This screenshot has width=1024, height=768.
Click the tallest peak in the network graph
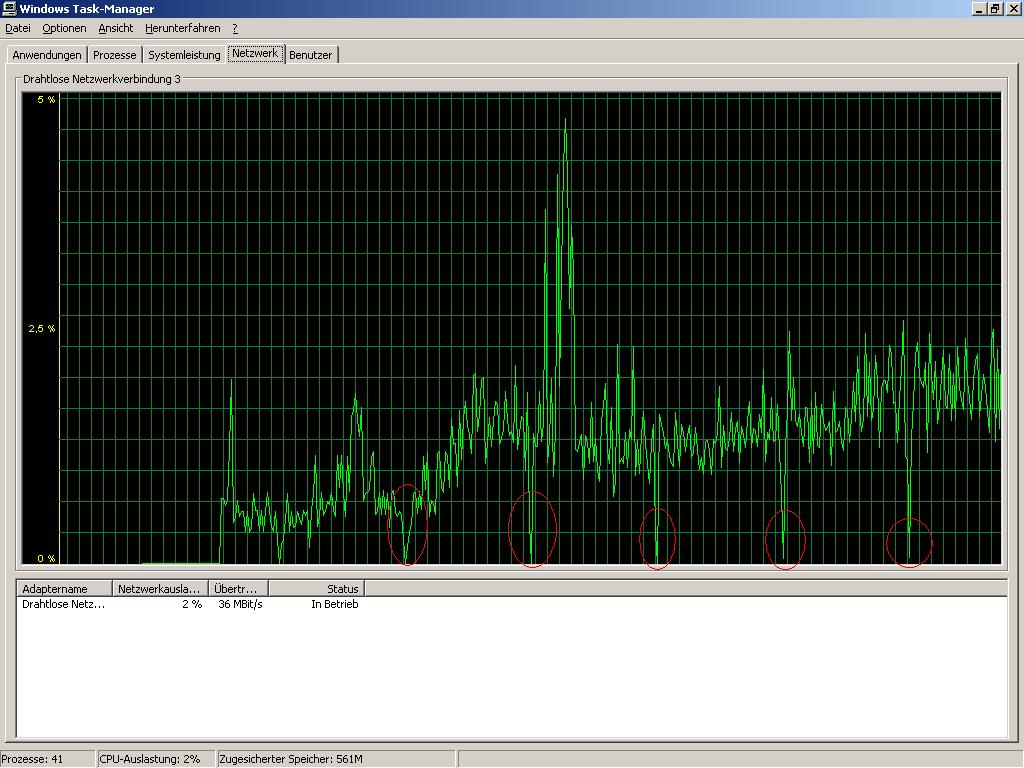pyautogui.click(x=566, y=122)
